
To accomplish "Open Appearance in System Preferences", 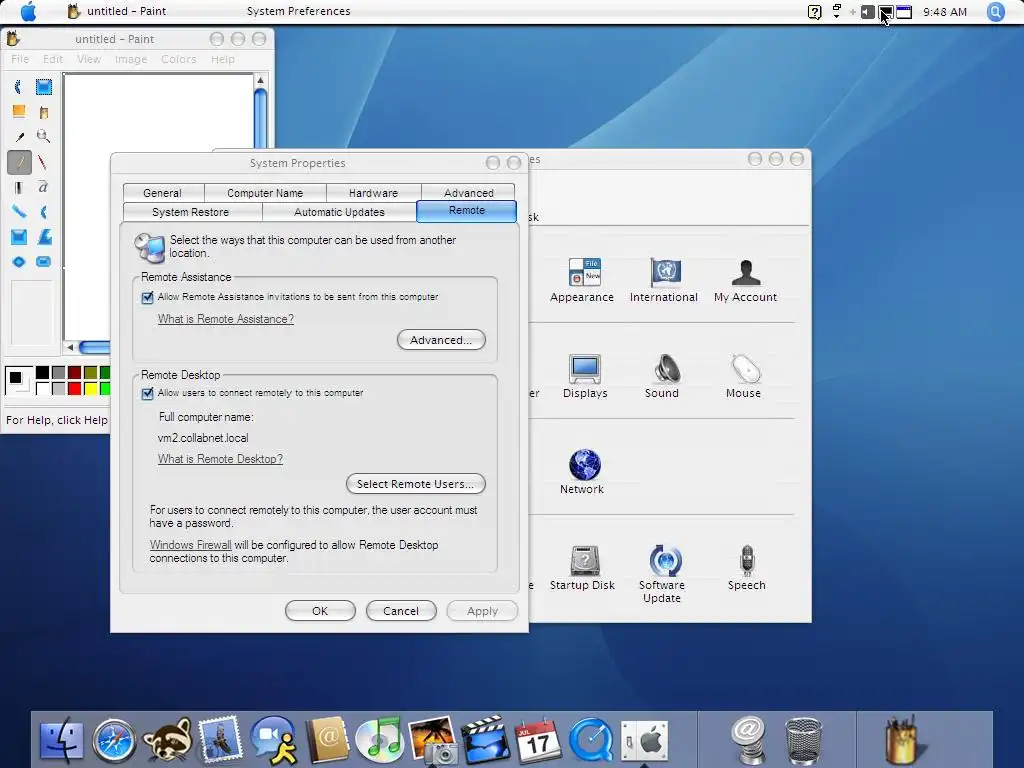I will [582, 280].
